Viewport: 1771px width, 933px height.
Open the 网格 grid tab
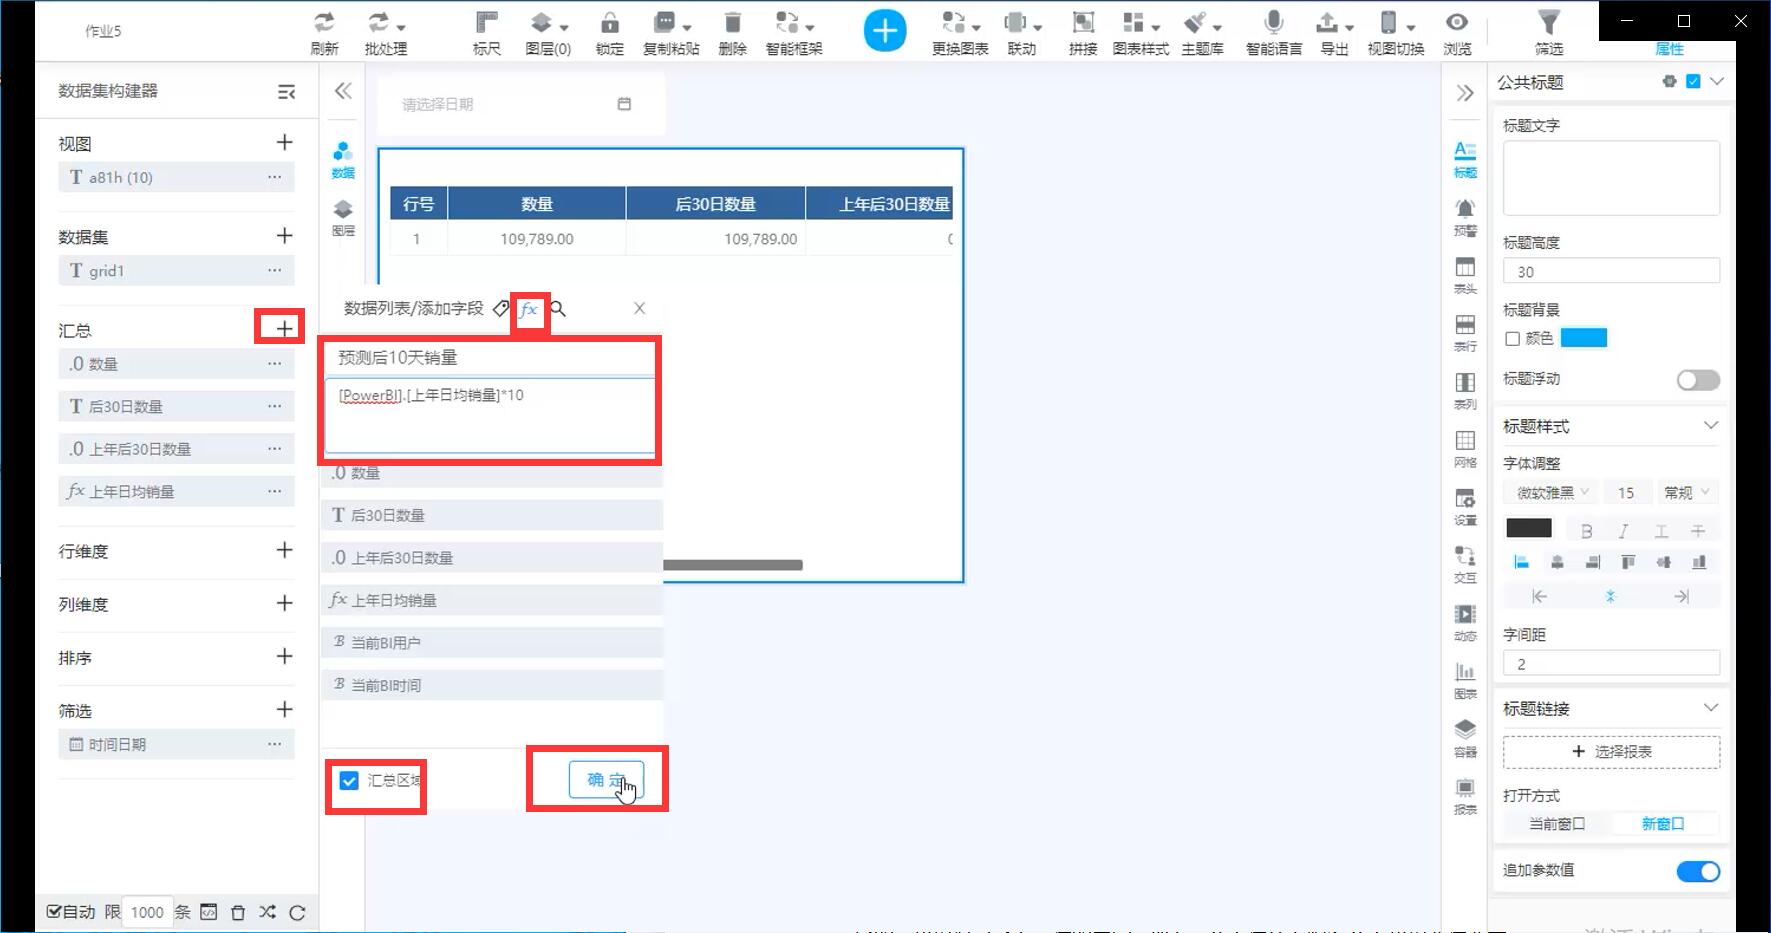[1465, 449]
